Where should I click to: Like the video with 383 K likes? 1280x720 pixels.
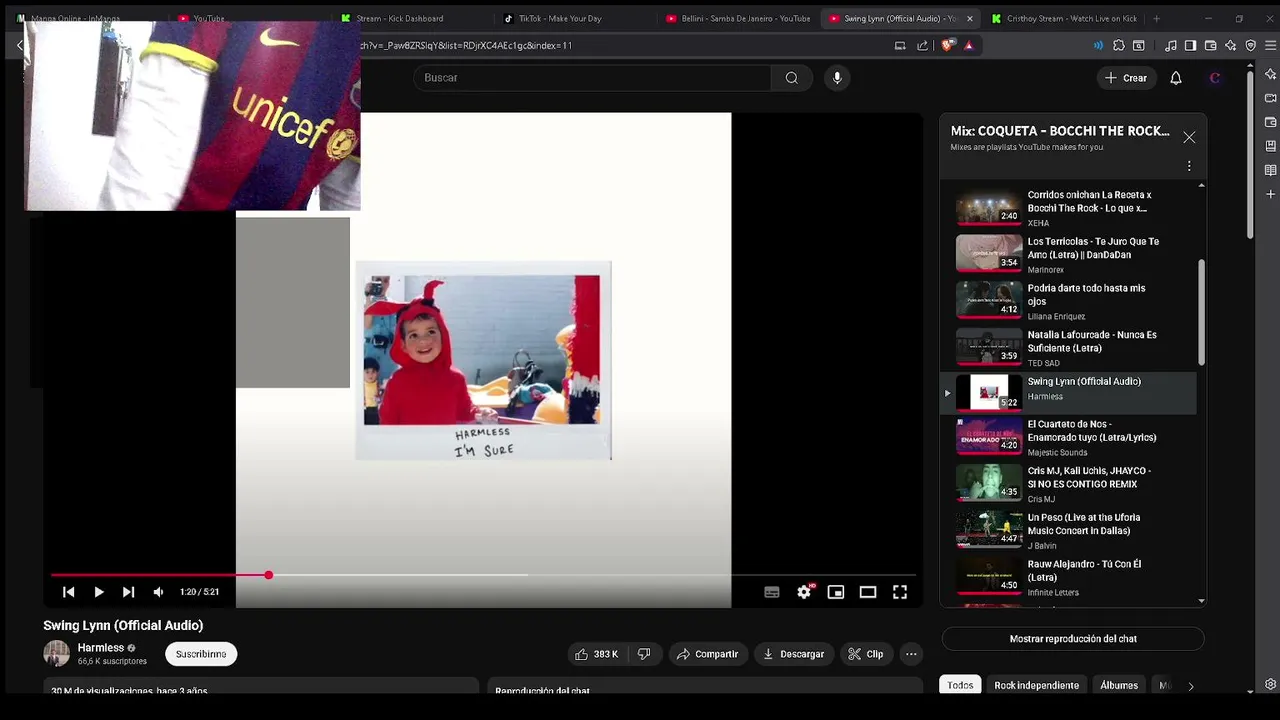point(597,654)
